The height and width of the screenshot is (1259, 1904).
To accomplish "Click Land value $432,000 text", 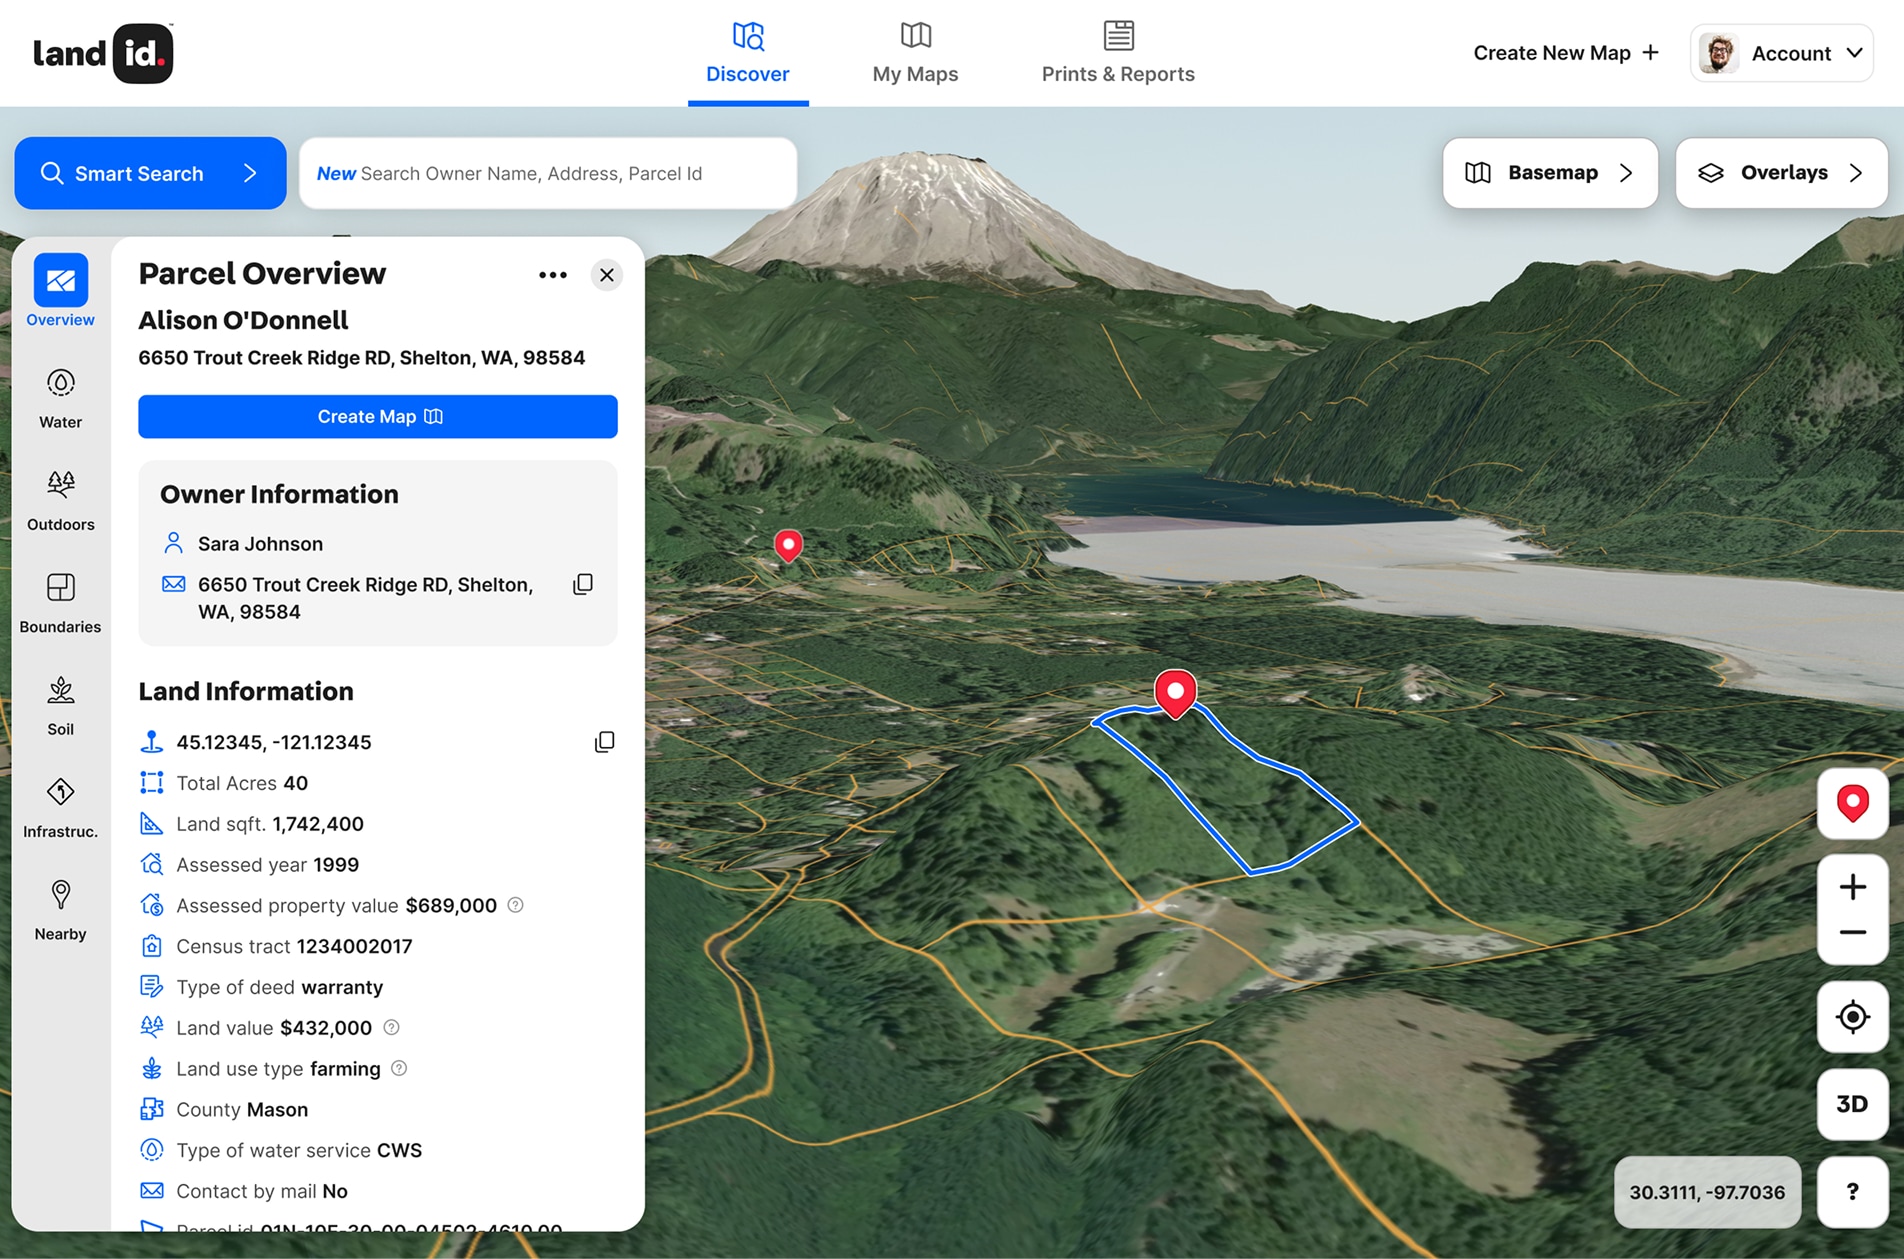I will click(274, 1028).
